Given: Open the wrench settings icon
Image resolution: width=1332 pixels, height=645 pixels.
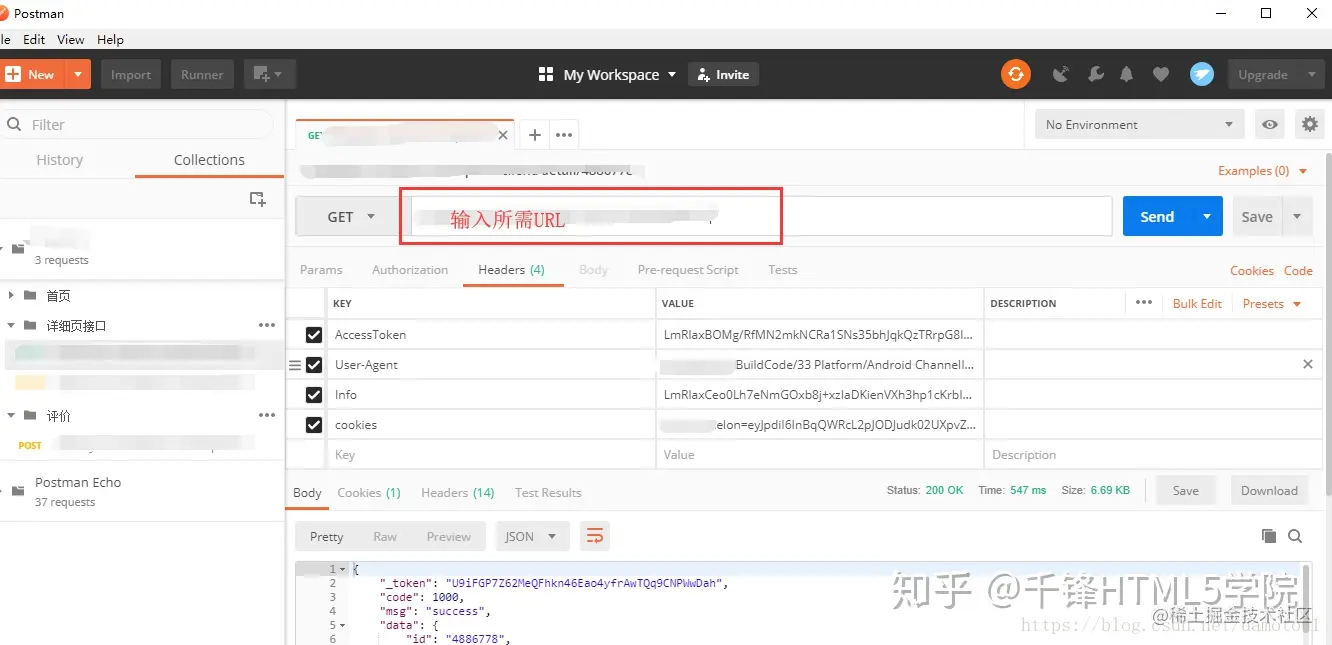Looking at the screenshot, I should click(1095, 75).
